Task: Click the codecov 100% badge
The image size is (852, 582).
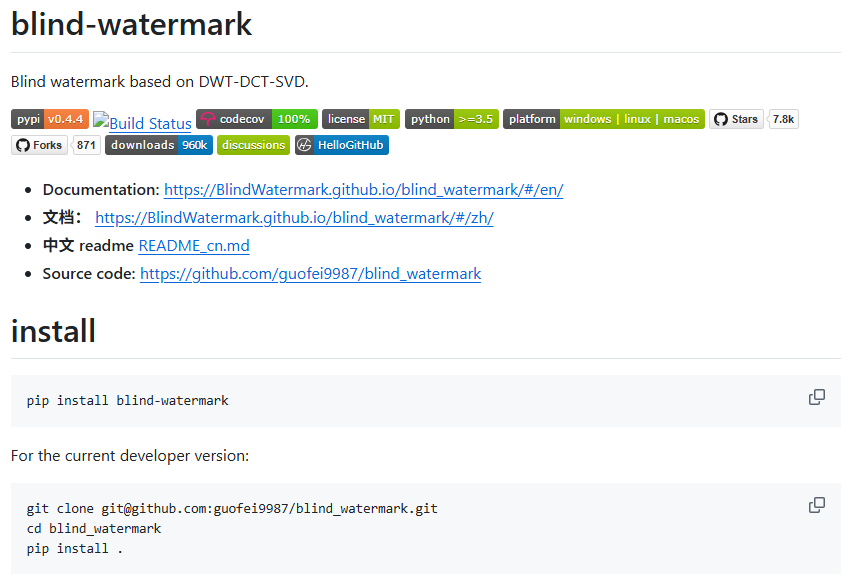Action: pyautogui.click(x=256, y=119)
